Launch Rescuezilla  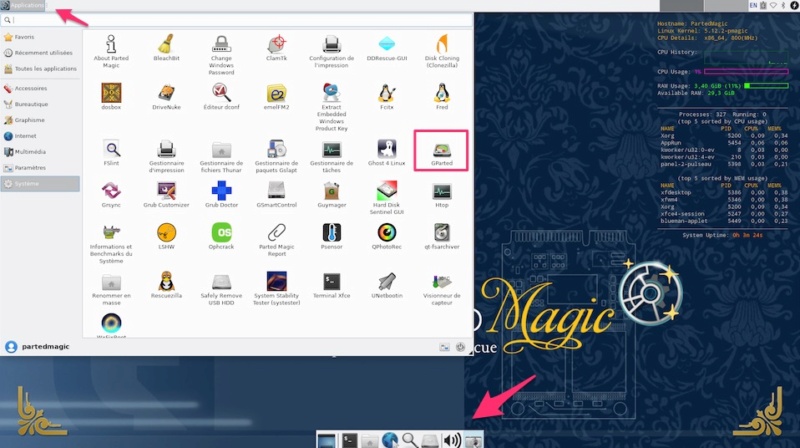(166, 285)
